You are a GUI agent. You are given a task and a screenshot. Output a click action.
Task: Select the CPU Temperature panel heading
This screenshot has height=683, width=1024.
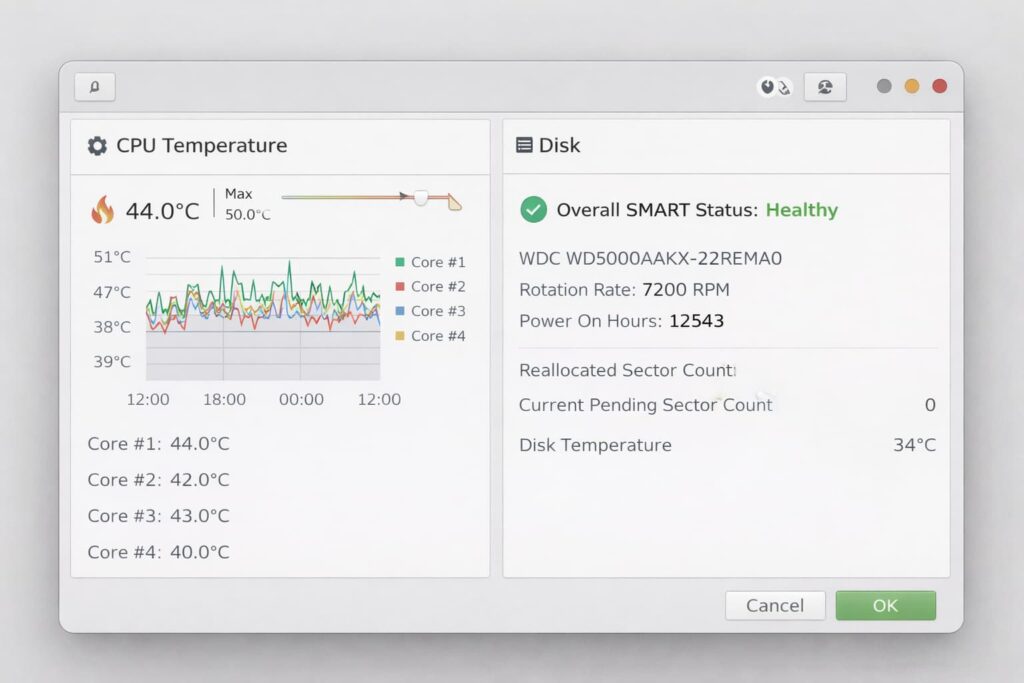(x=201, y=146)
